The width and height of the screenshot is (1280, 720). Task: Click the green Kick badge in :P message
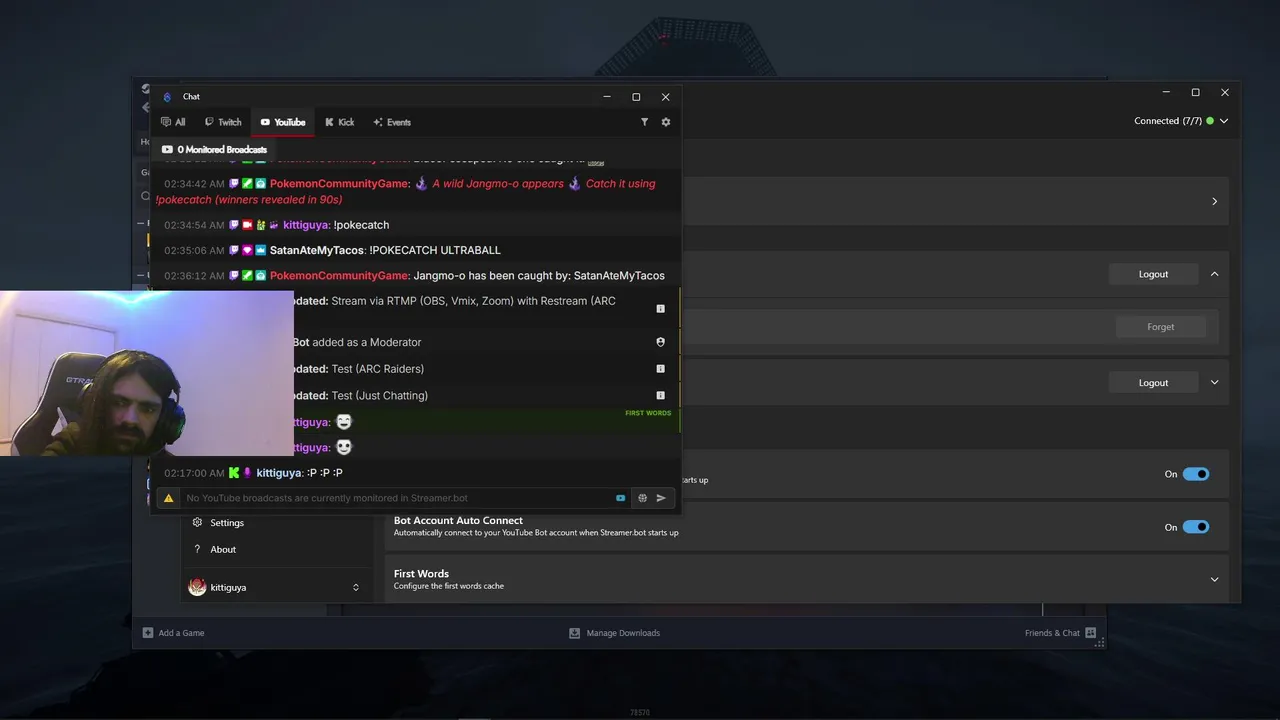click(234, 473)
